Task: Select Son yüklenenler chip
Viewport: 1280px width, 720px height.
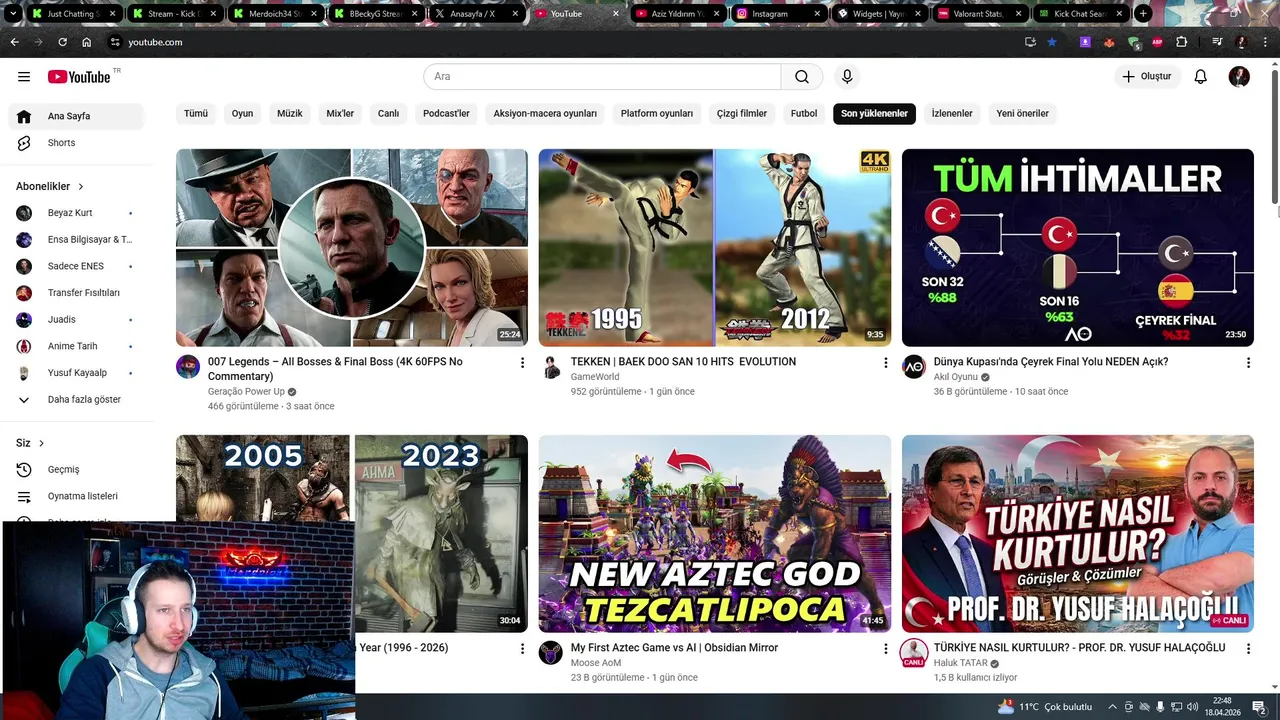Action: pyautogui.click(x=874, y=114)
